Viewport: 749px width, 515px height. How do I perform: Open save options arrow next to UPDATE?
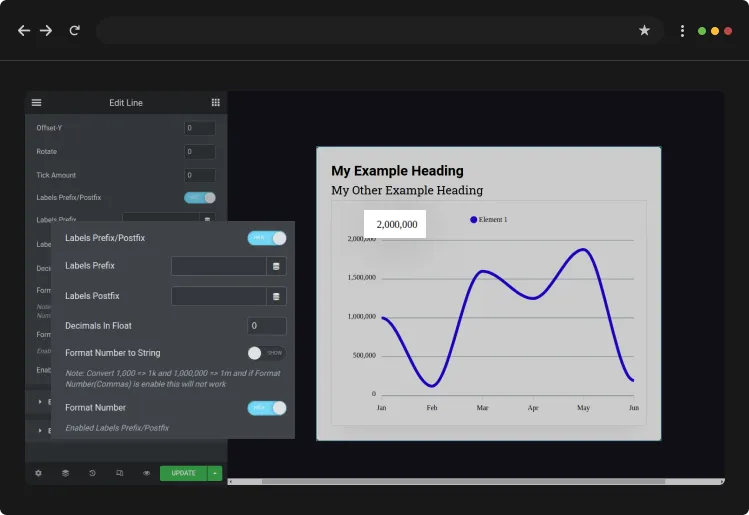215,473
